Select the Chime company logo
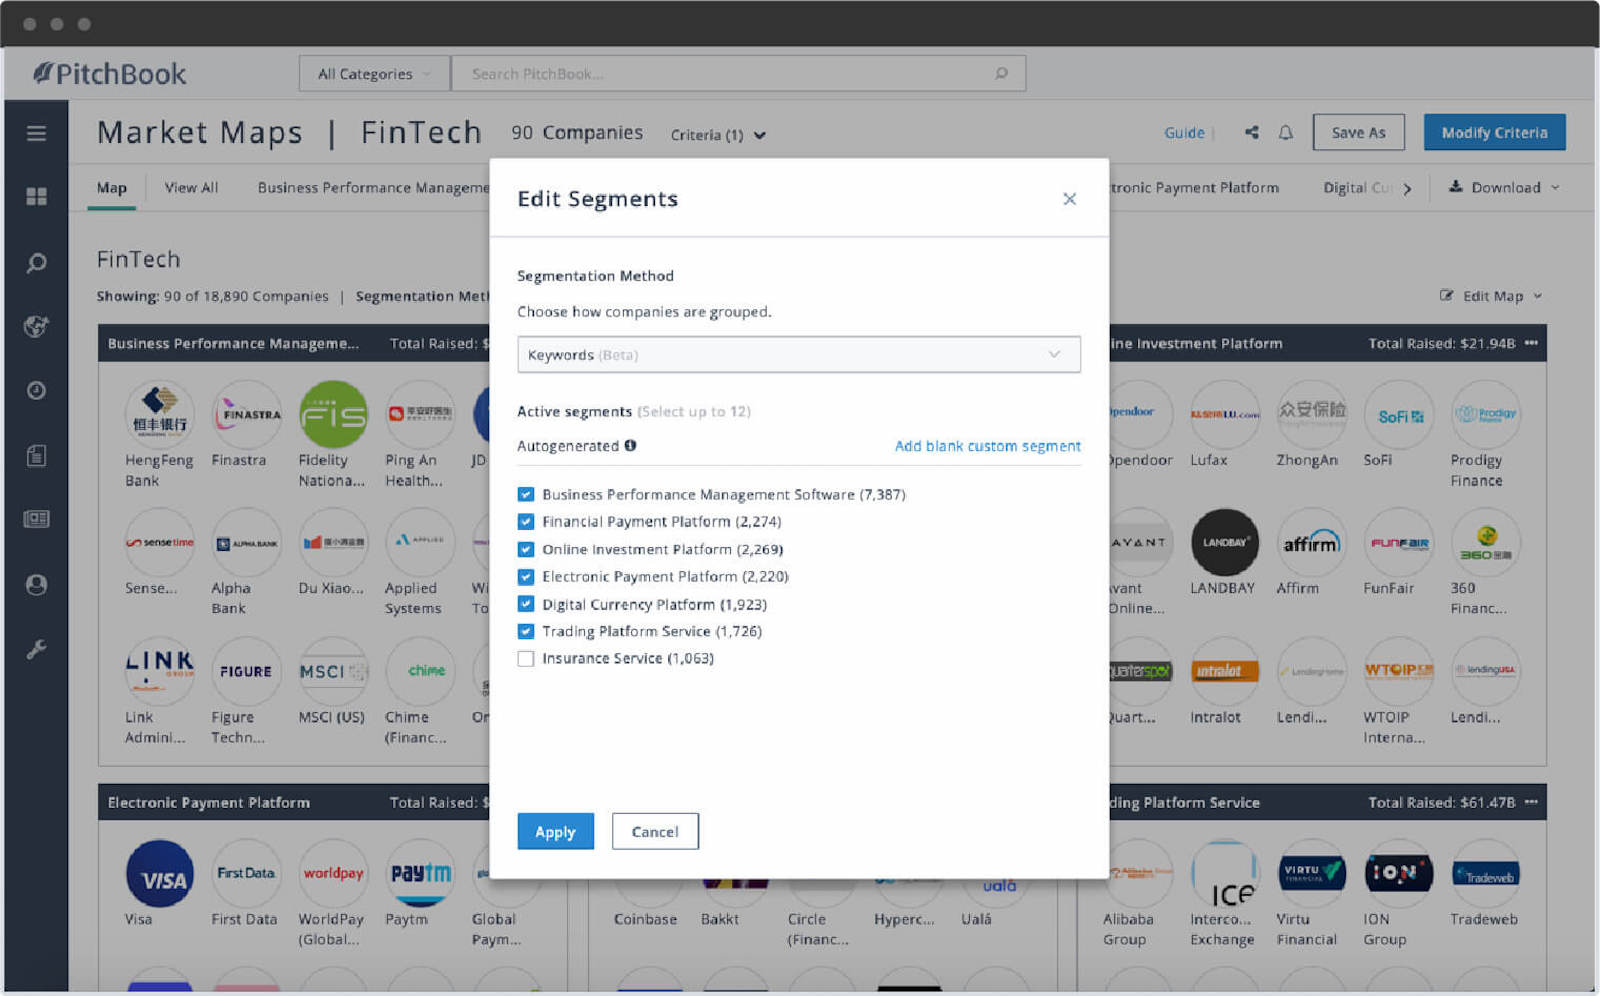The width and height of the screenshot is (1600, 996). [420, 671]
